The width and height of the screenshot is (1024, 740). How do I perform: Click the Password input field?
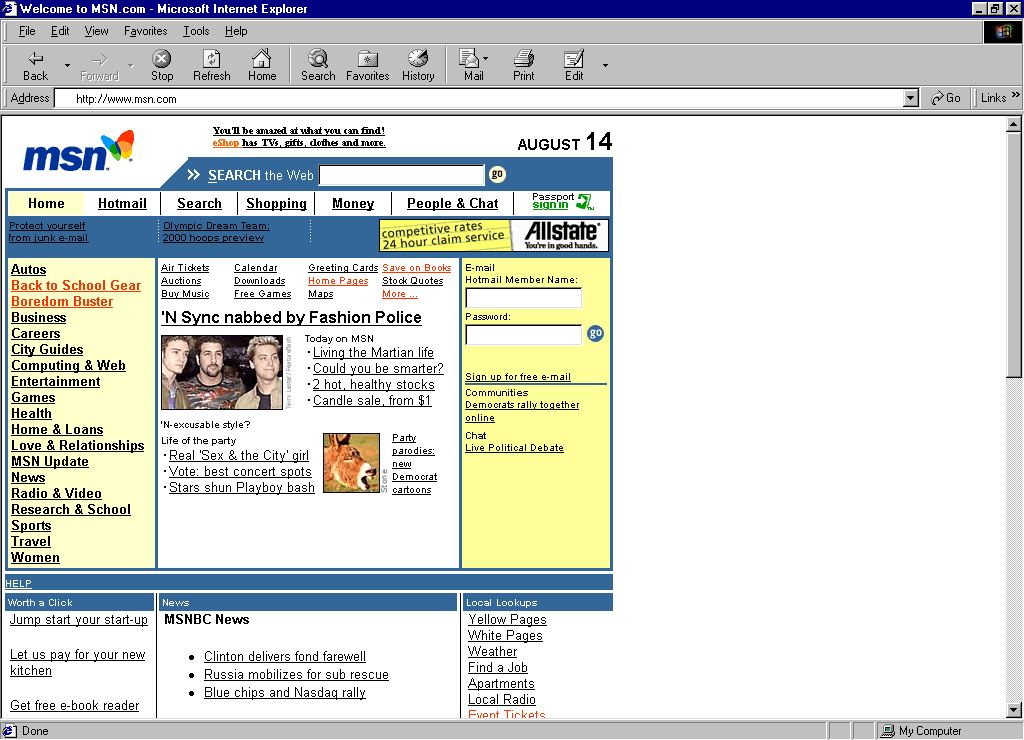(523, 335)
